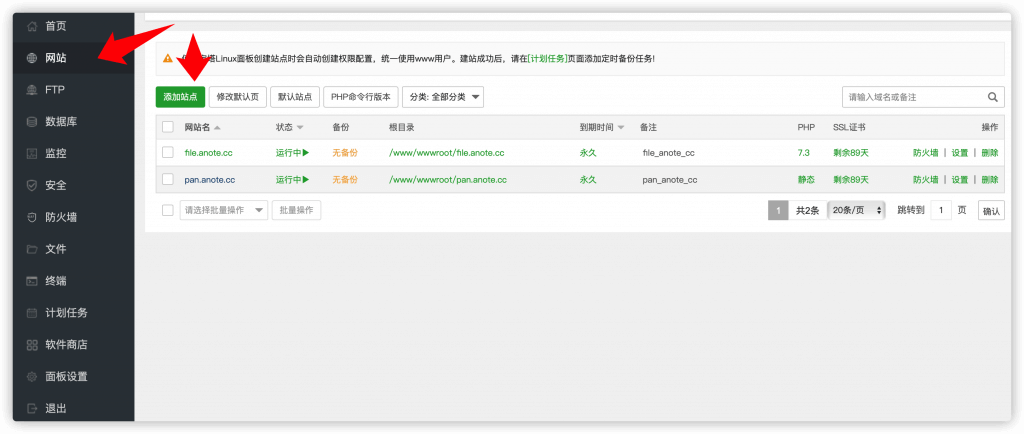Click 无备份 for file.anote.cc
1024x434 pixels.
pyautogui.click(x=345, y=153)
